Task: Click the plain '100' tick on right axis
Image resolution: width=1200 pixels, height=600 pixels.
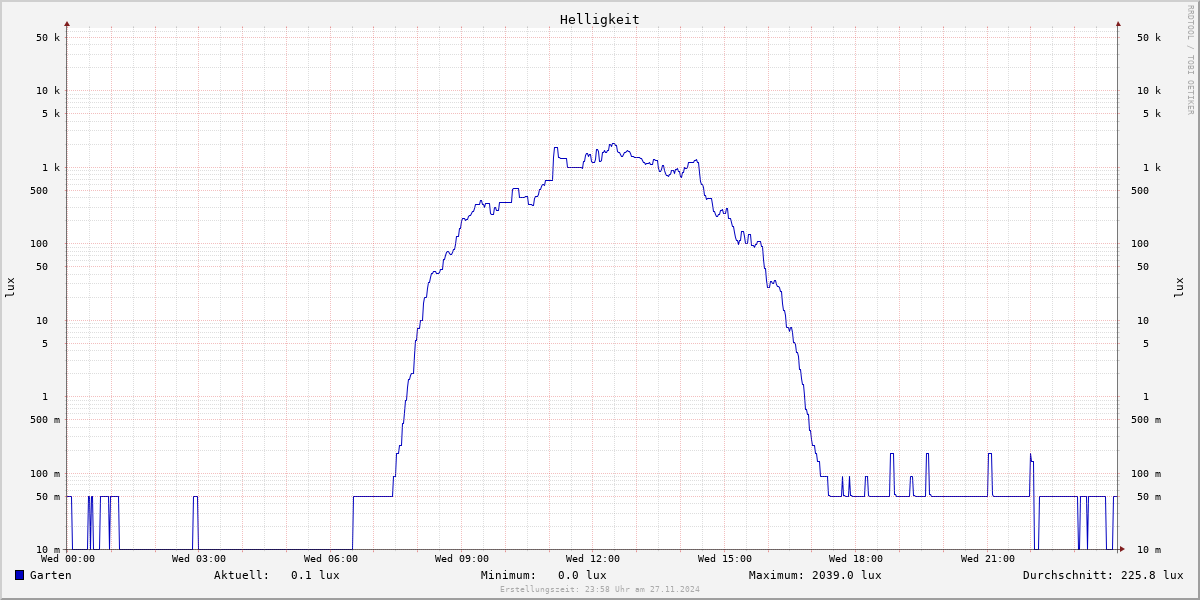Action: [x=1140, y=244]
